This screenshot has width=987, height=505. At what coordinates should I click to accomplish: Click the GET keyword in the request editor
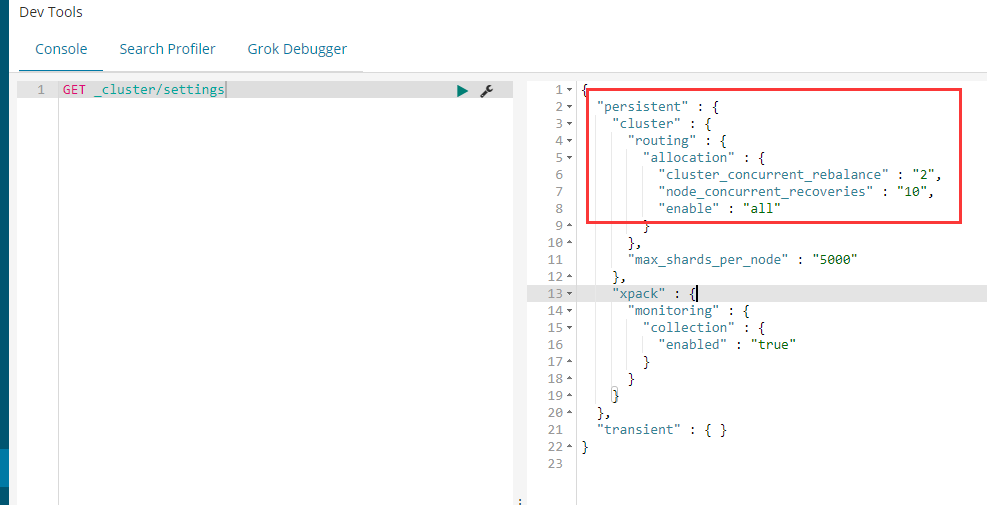(x=74, y=90)
